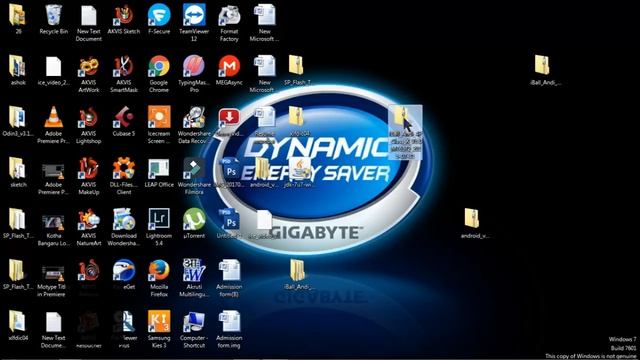The image size is (640, 360).
Task: Open Computer - Shortcut
Action: 194,322
